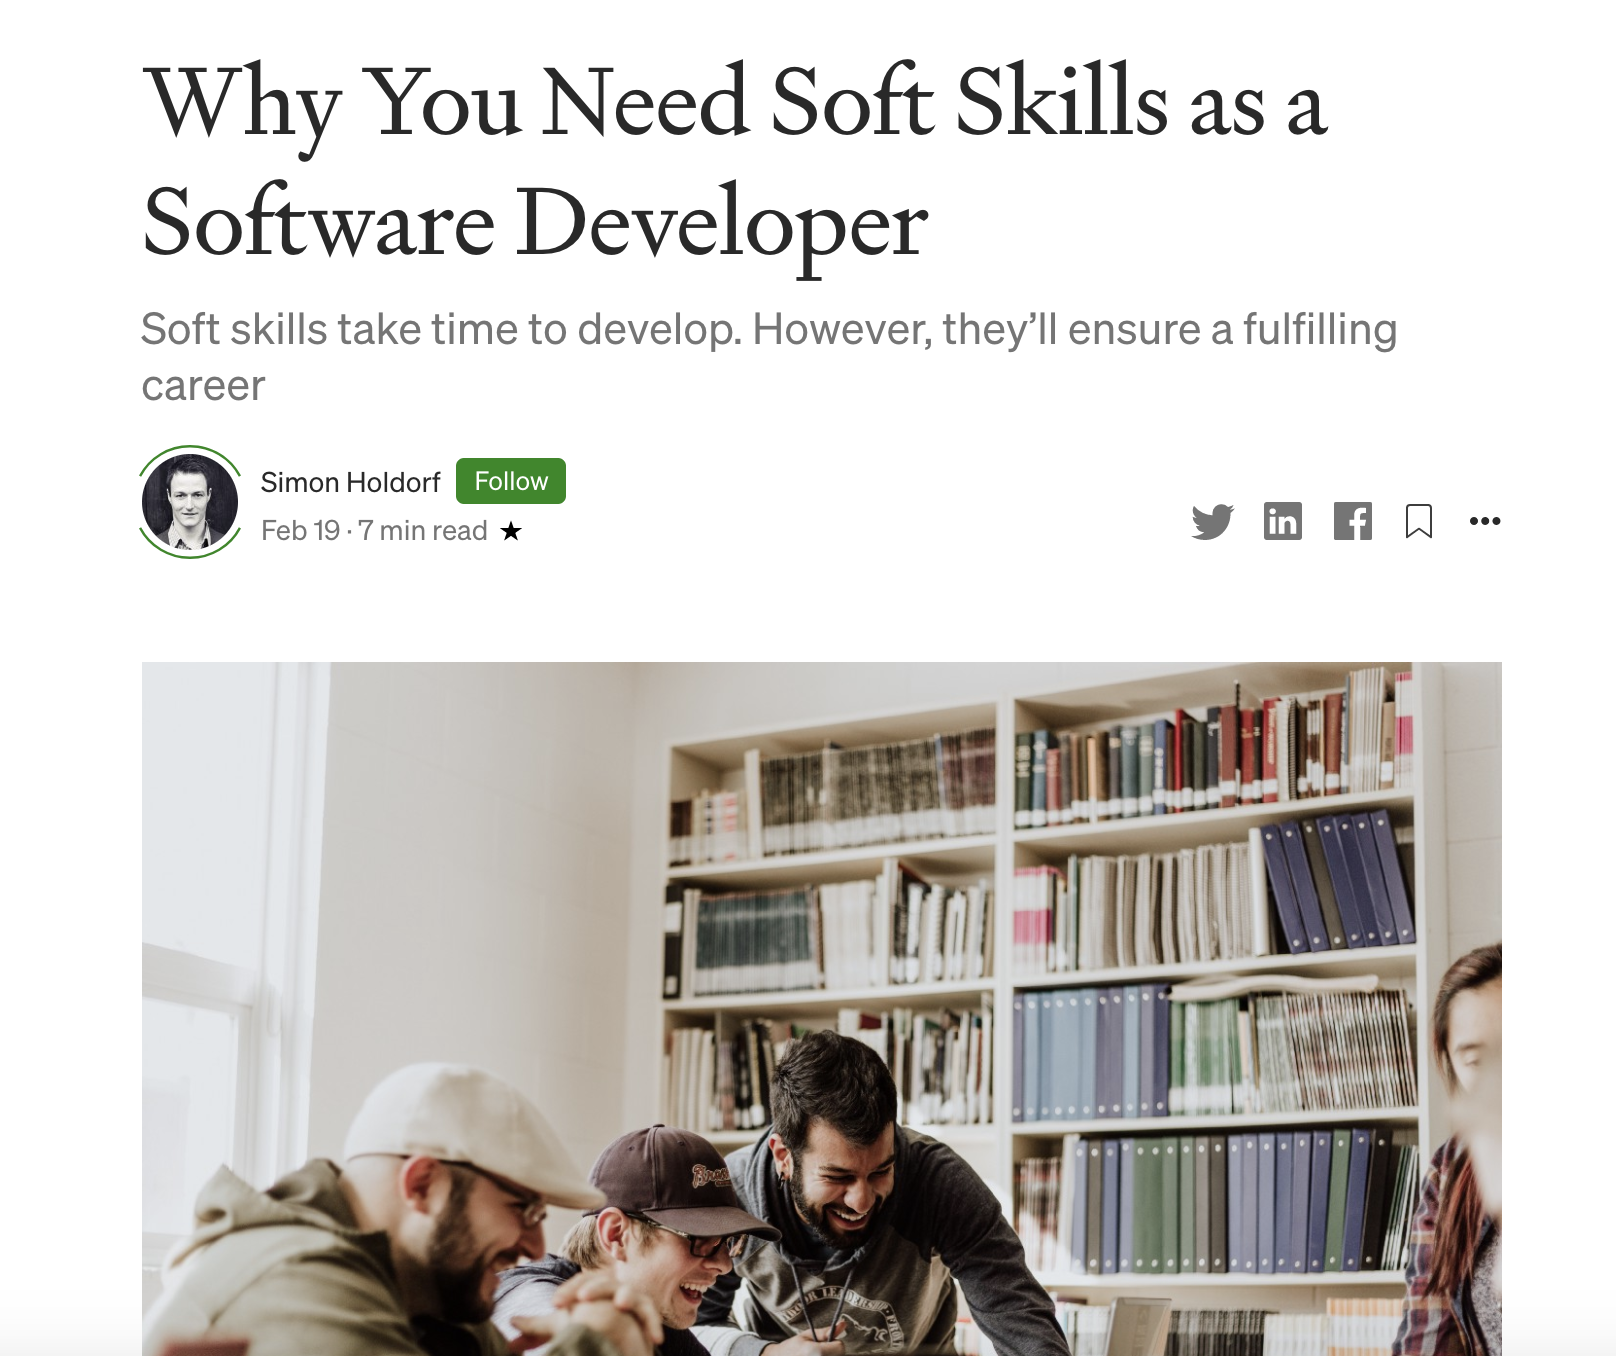This screenshot has width=1616, height=1356.
Task: Open the three-dot more options menu
Action: click(1485, 521)
